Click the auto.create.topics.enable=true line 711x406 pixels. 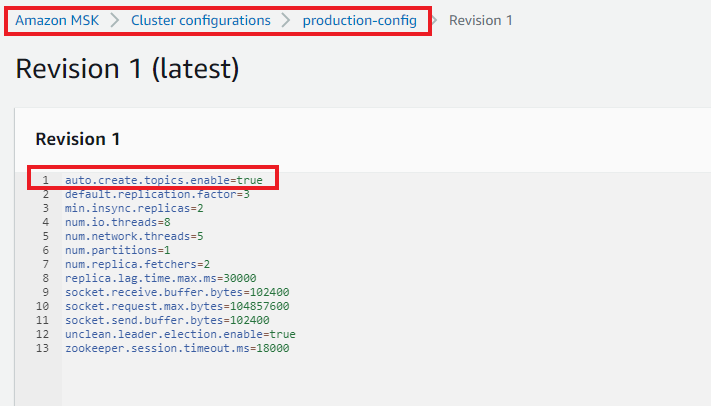(164, 180)
